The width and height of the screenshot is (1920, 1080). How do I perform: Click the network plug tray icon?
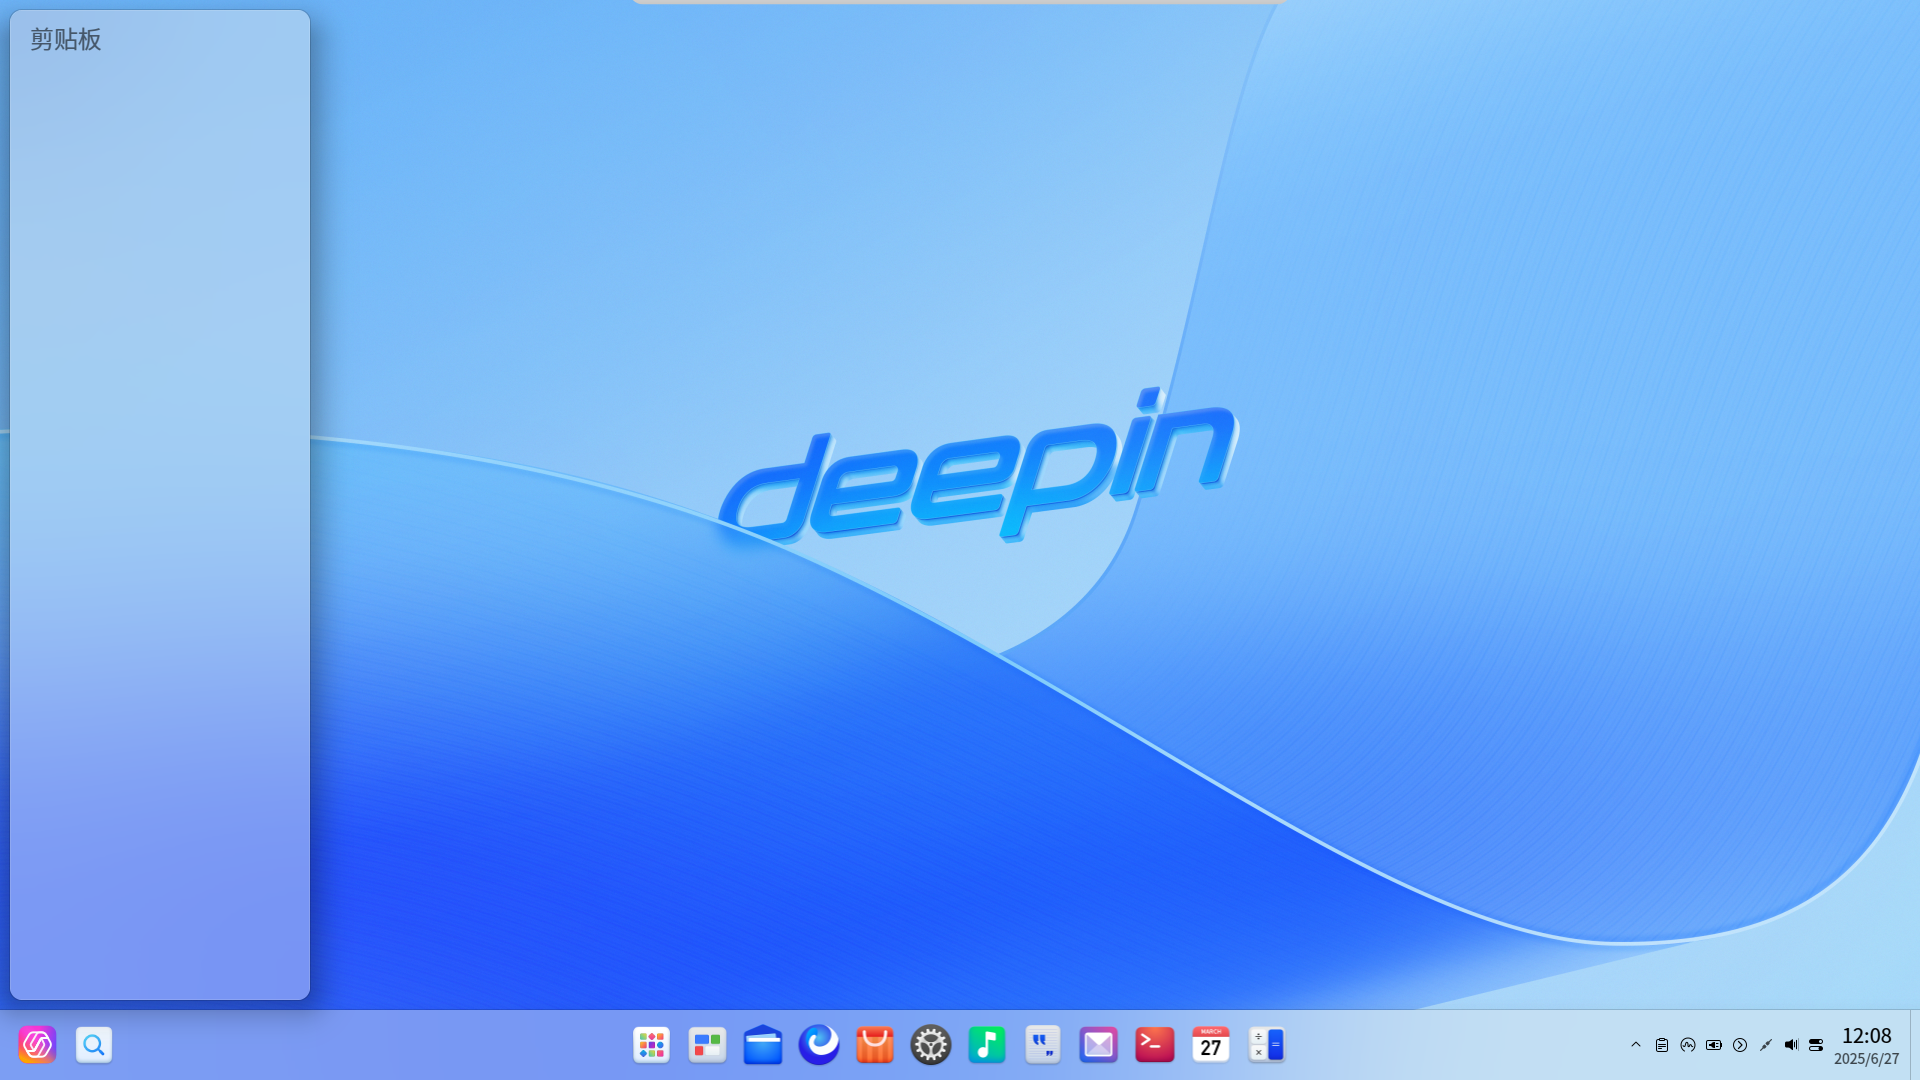tap(1766, 1045)
